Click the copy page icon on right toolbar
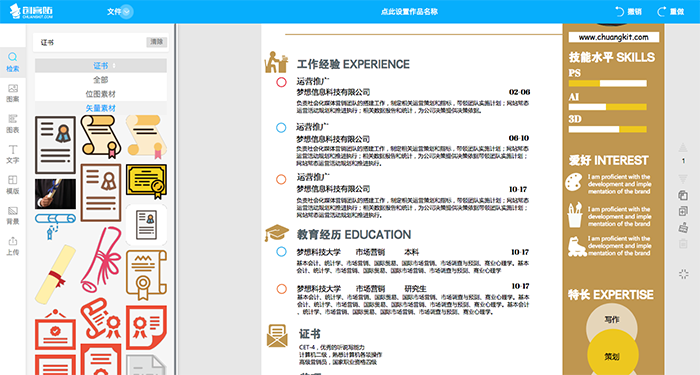700x375 pixels. coord(683,196)
